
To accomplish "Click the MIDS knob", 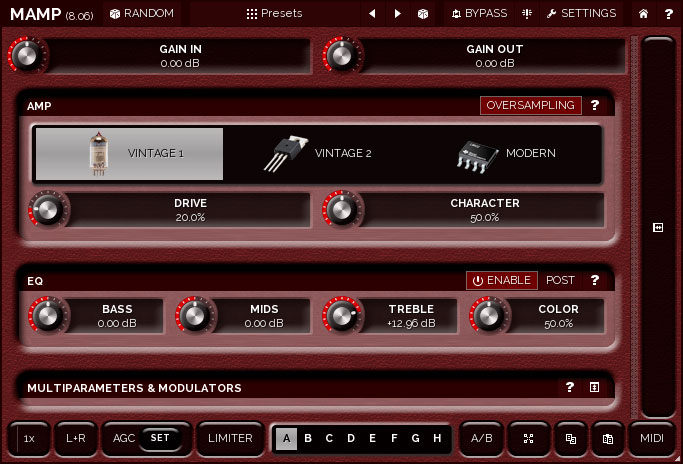I will pyautogui.click(x=195, y=316).
